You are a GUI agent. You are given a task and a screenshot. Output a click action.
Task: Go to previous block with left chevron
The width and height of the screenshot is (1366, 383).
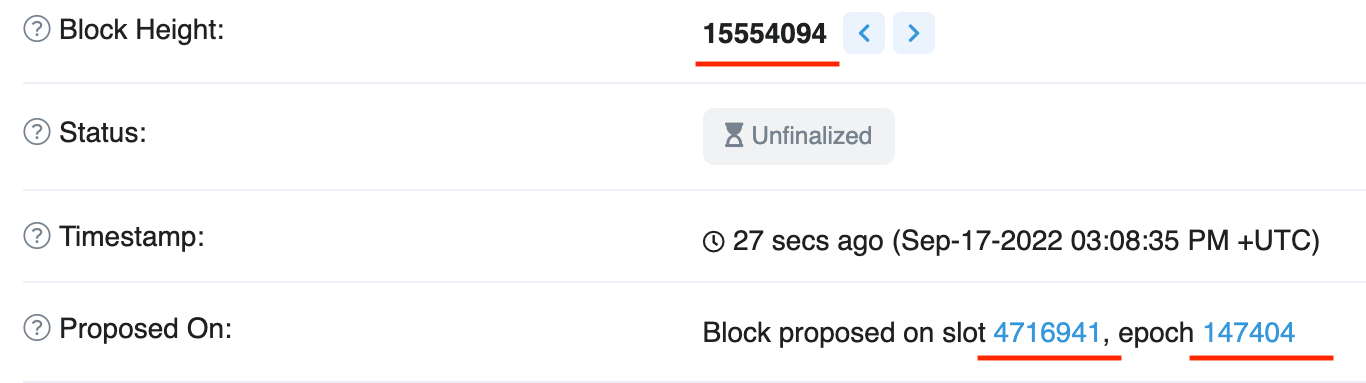864,34
